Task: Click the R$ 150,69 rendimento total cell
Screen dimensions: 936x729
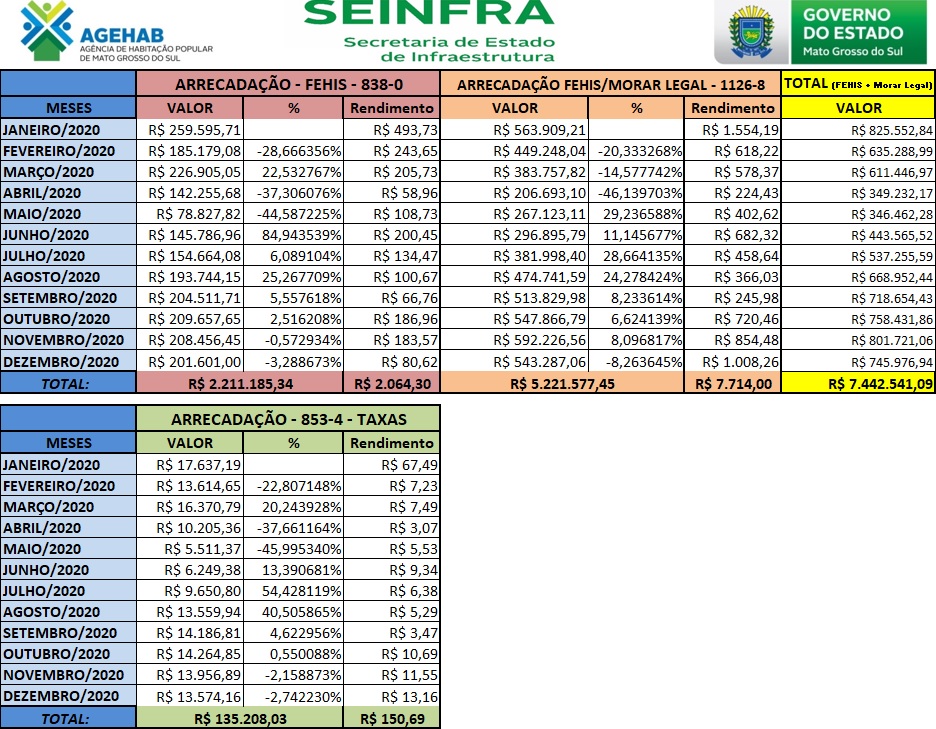Action: [x=390, y=717]
